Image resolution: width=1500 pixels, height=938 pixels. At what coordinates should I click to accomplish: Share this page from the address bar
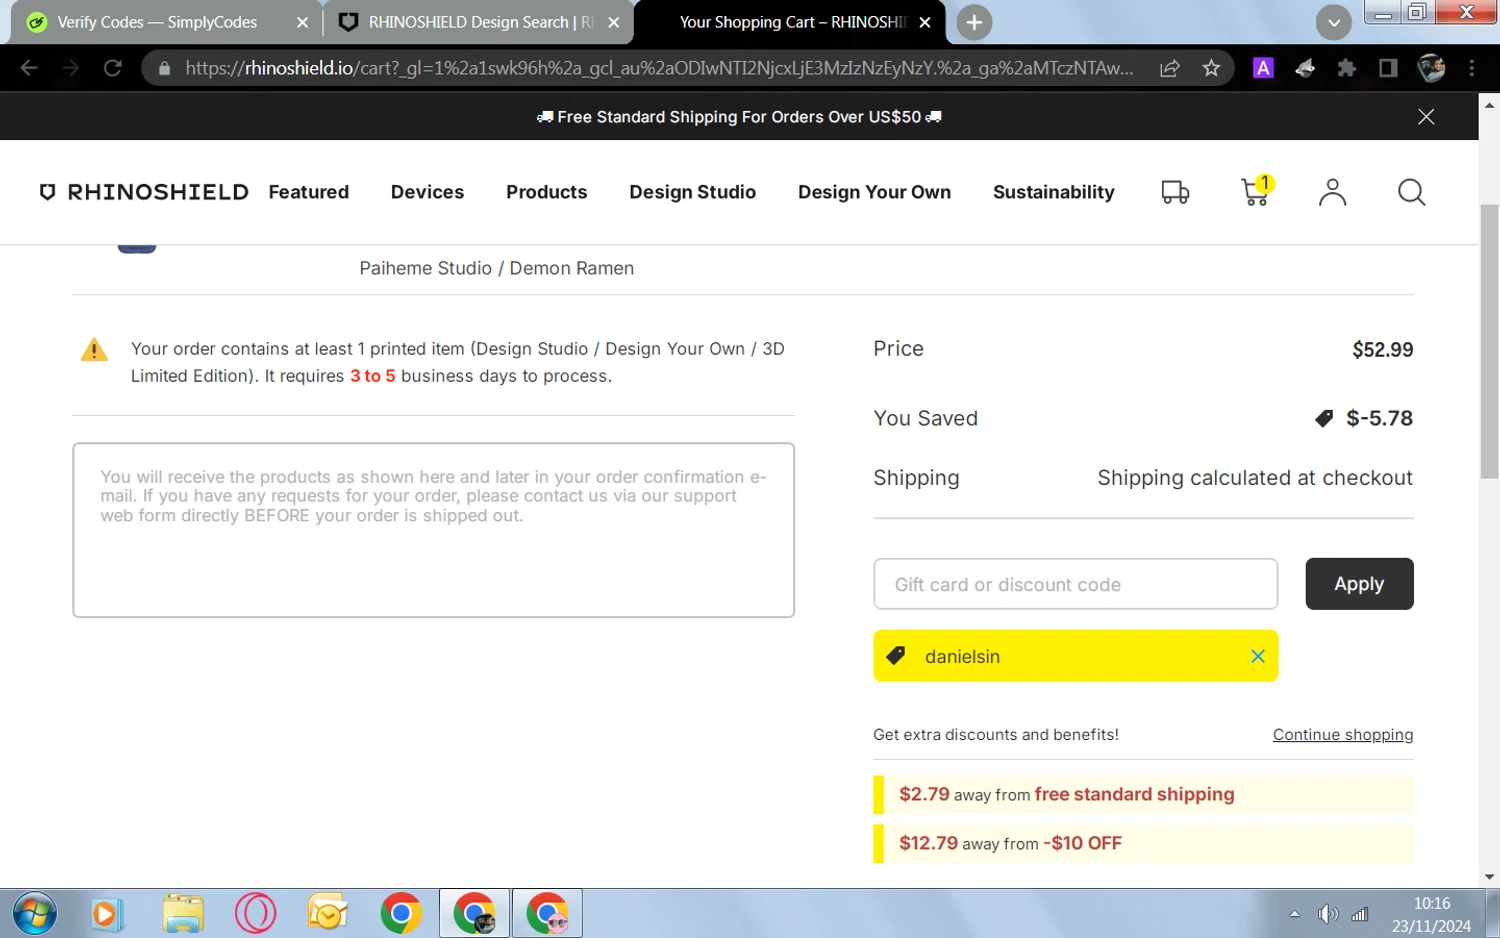[x=1169, y=68]
